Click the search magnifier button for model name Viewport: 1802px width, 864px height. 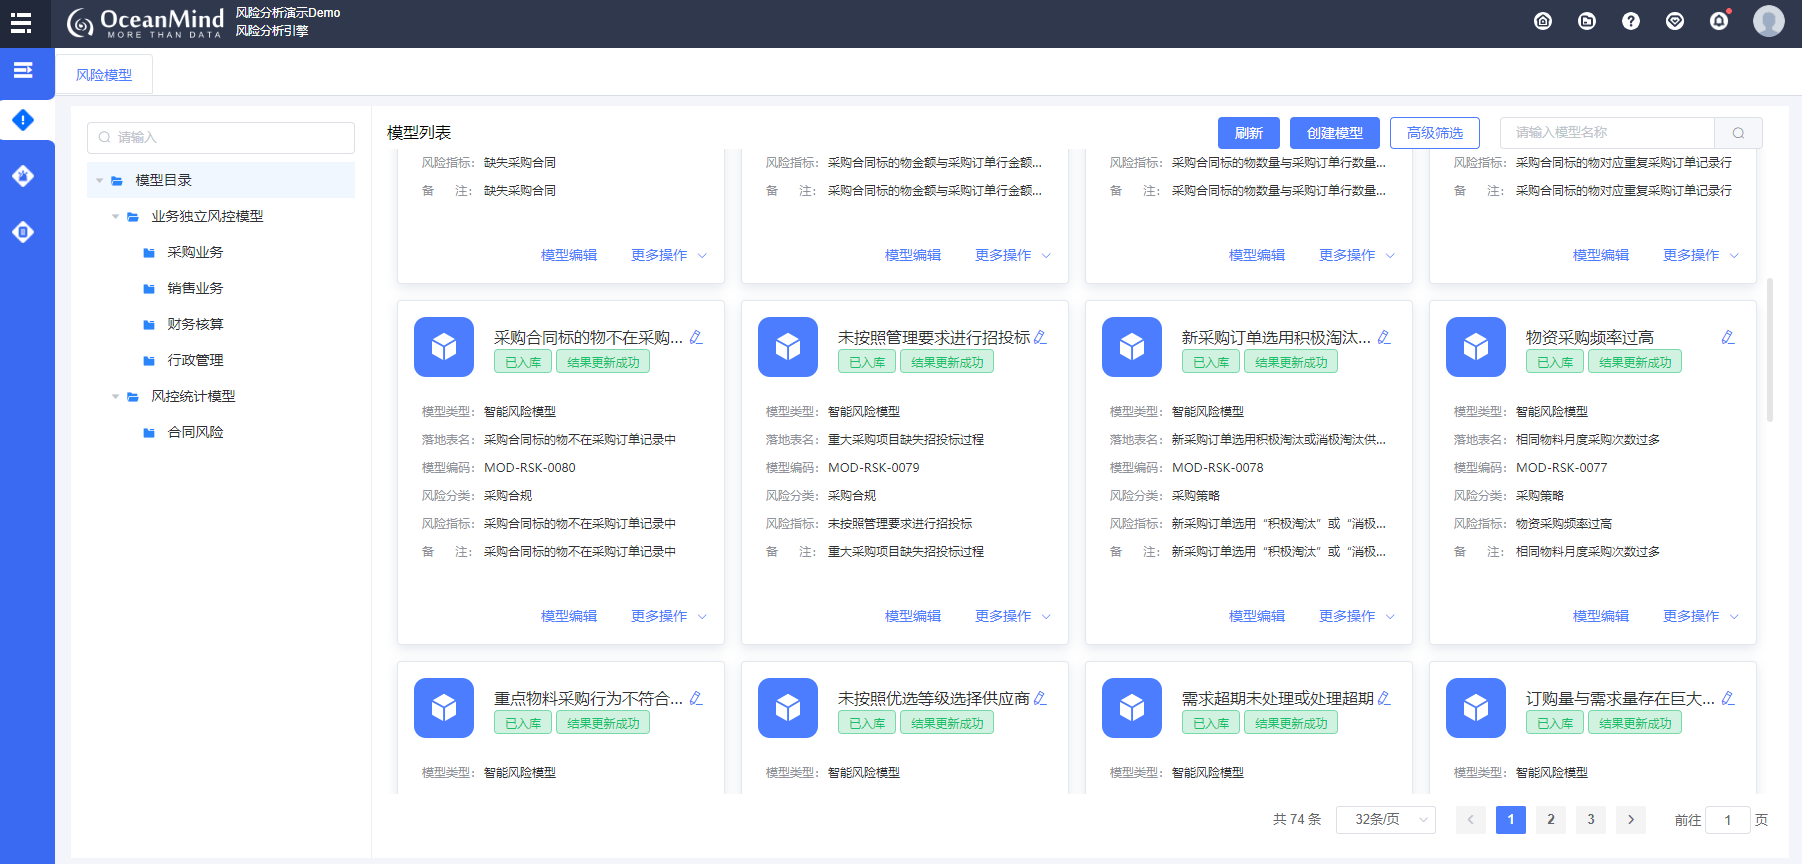click(x=1738, y=133)
